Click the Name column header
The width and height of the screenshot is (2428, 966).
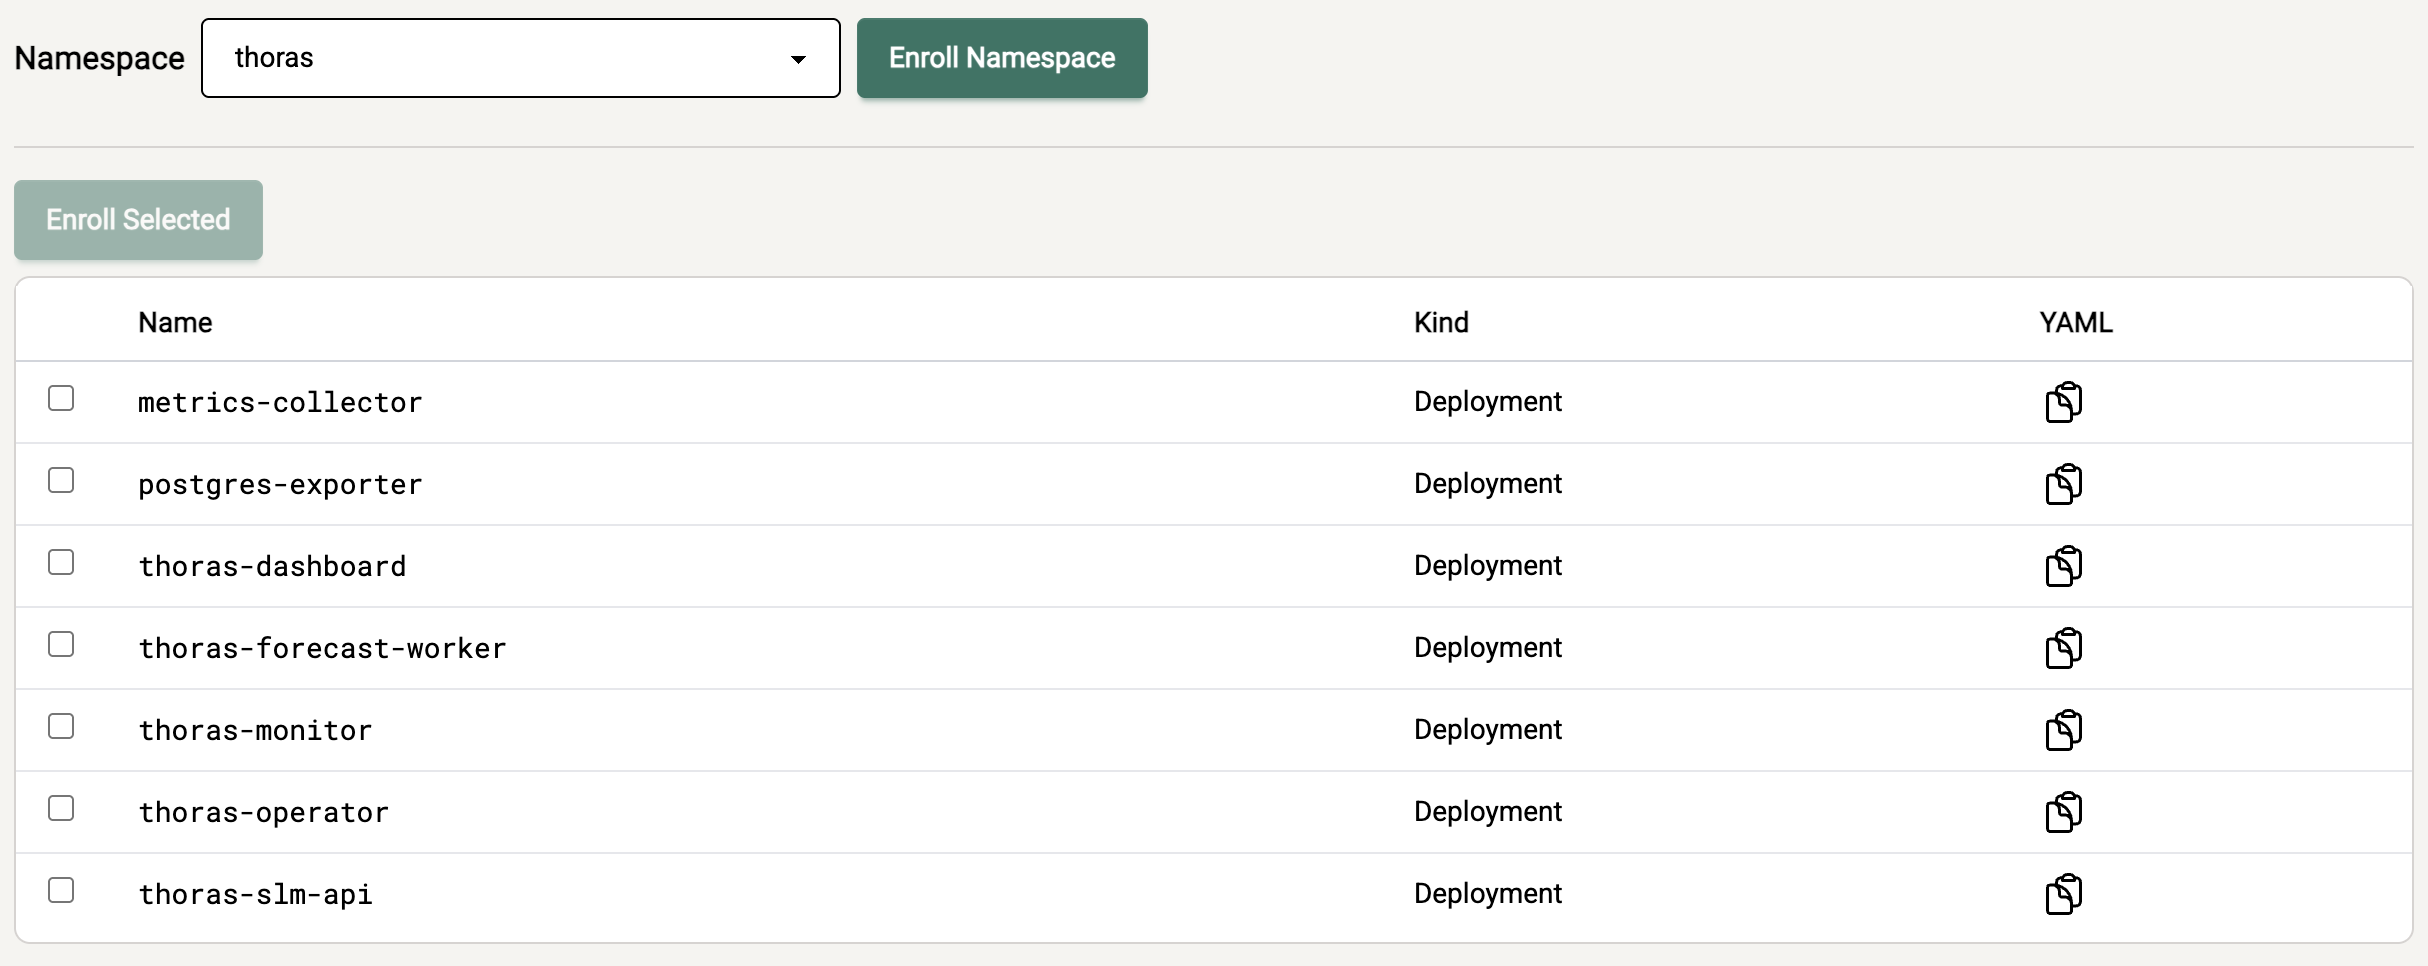click(x=175, y=323)
